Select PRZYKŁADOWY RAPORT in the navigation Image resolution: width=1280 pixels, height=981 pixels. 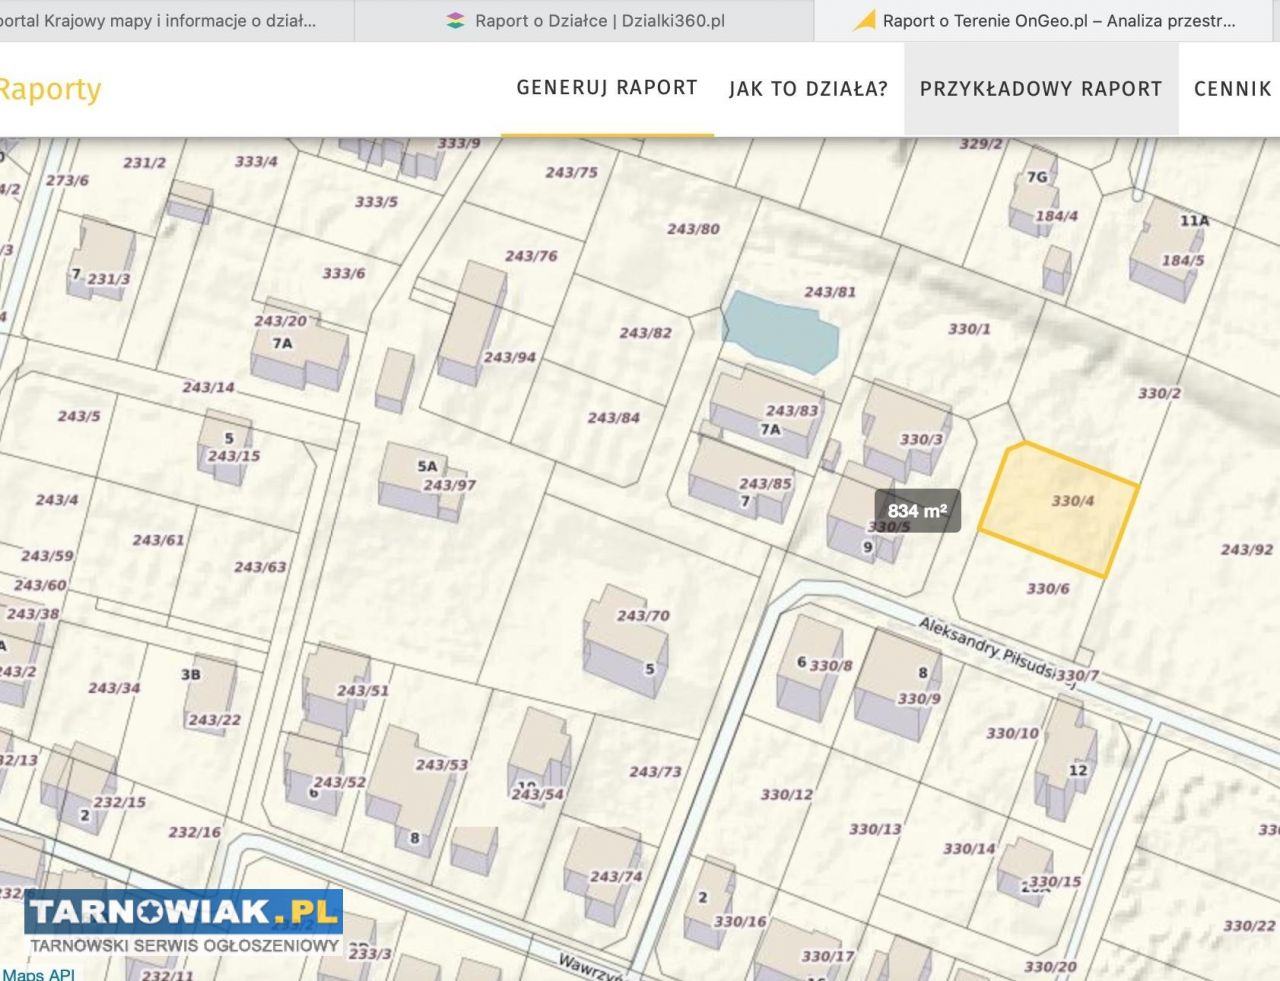pos(1041,89)
